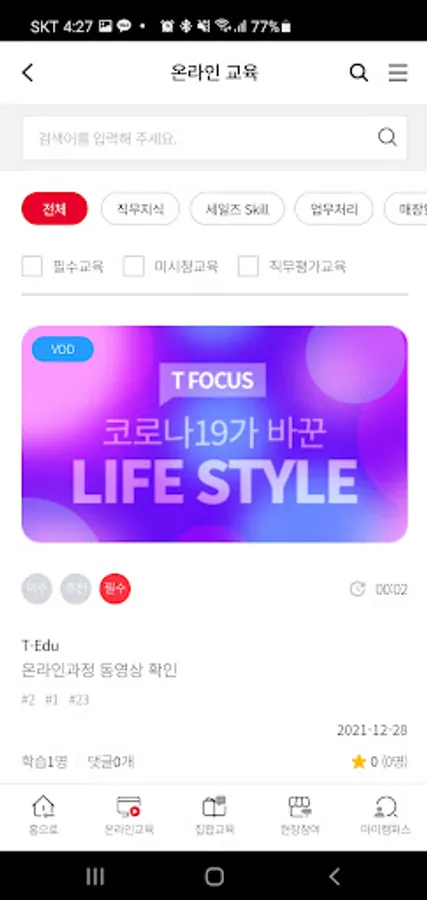This screenshot has width=427, height=900.
Task: Open 마이캠퍼스 in the bottom navigation
Action: 385,815
